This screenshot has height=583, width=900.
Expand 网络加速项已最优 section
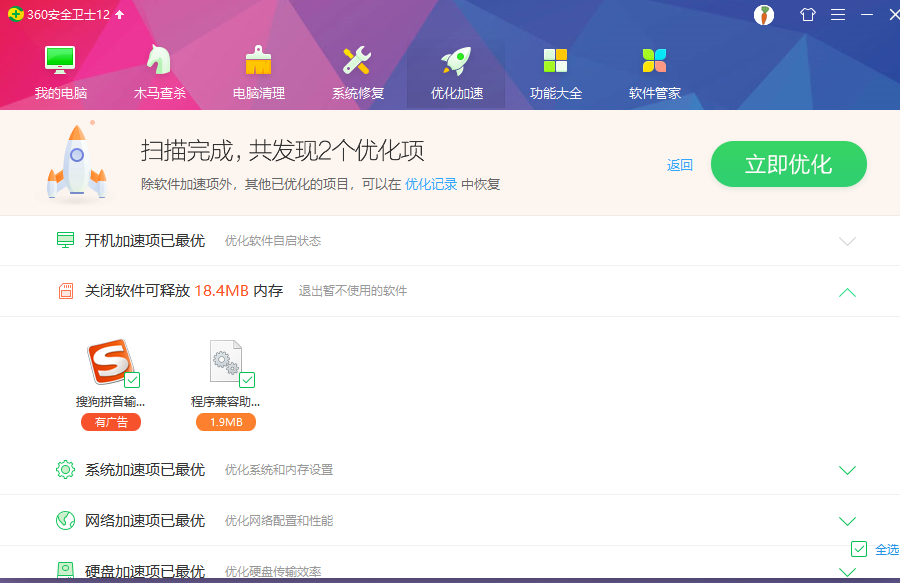click(x=847, y=521)
